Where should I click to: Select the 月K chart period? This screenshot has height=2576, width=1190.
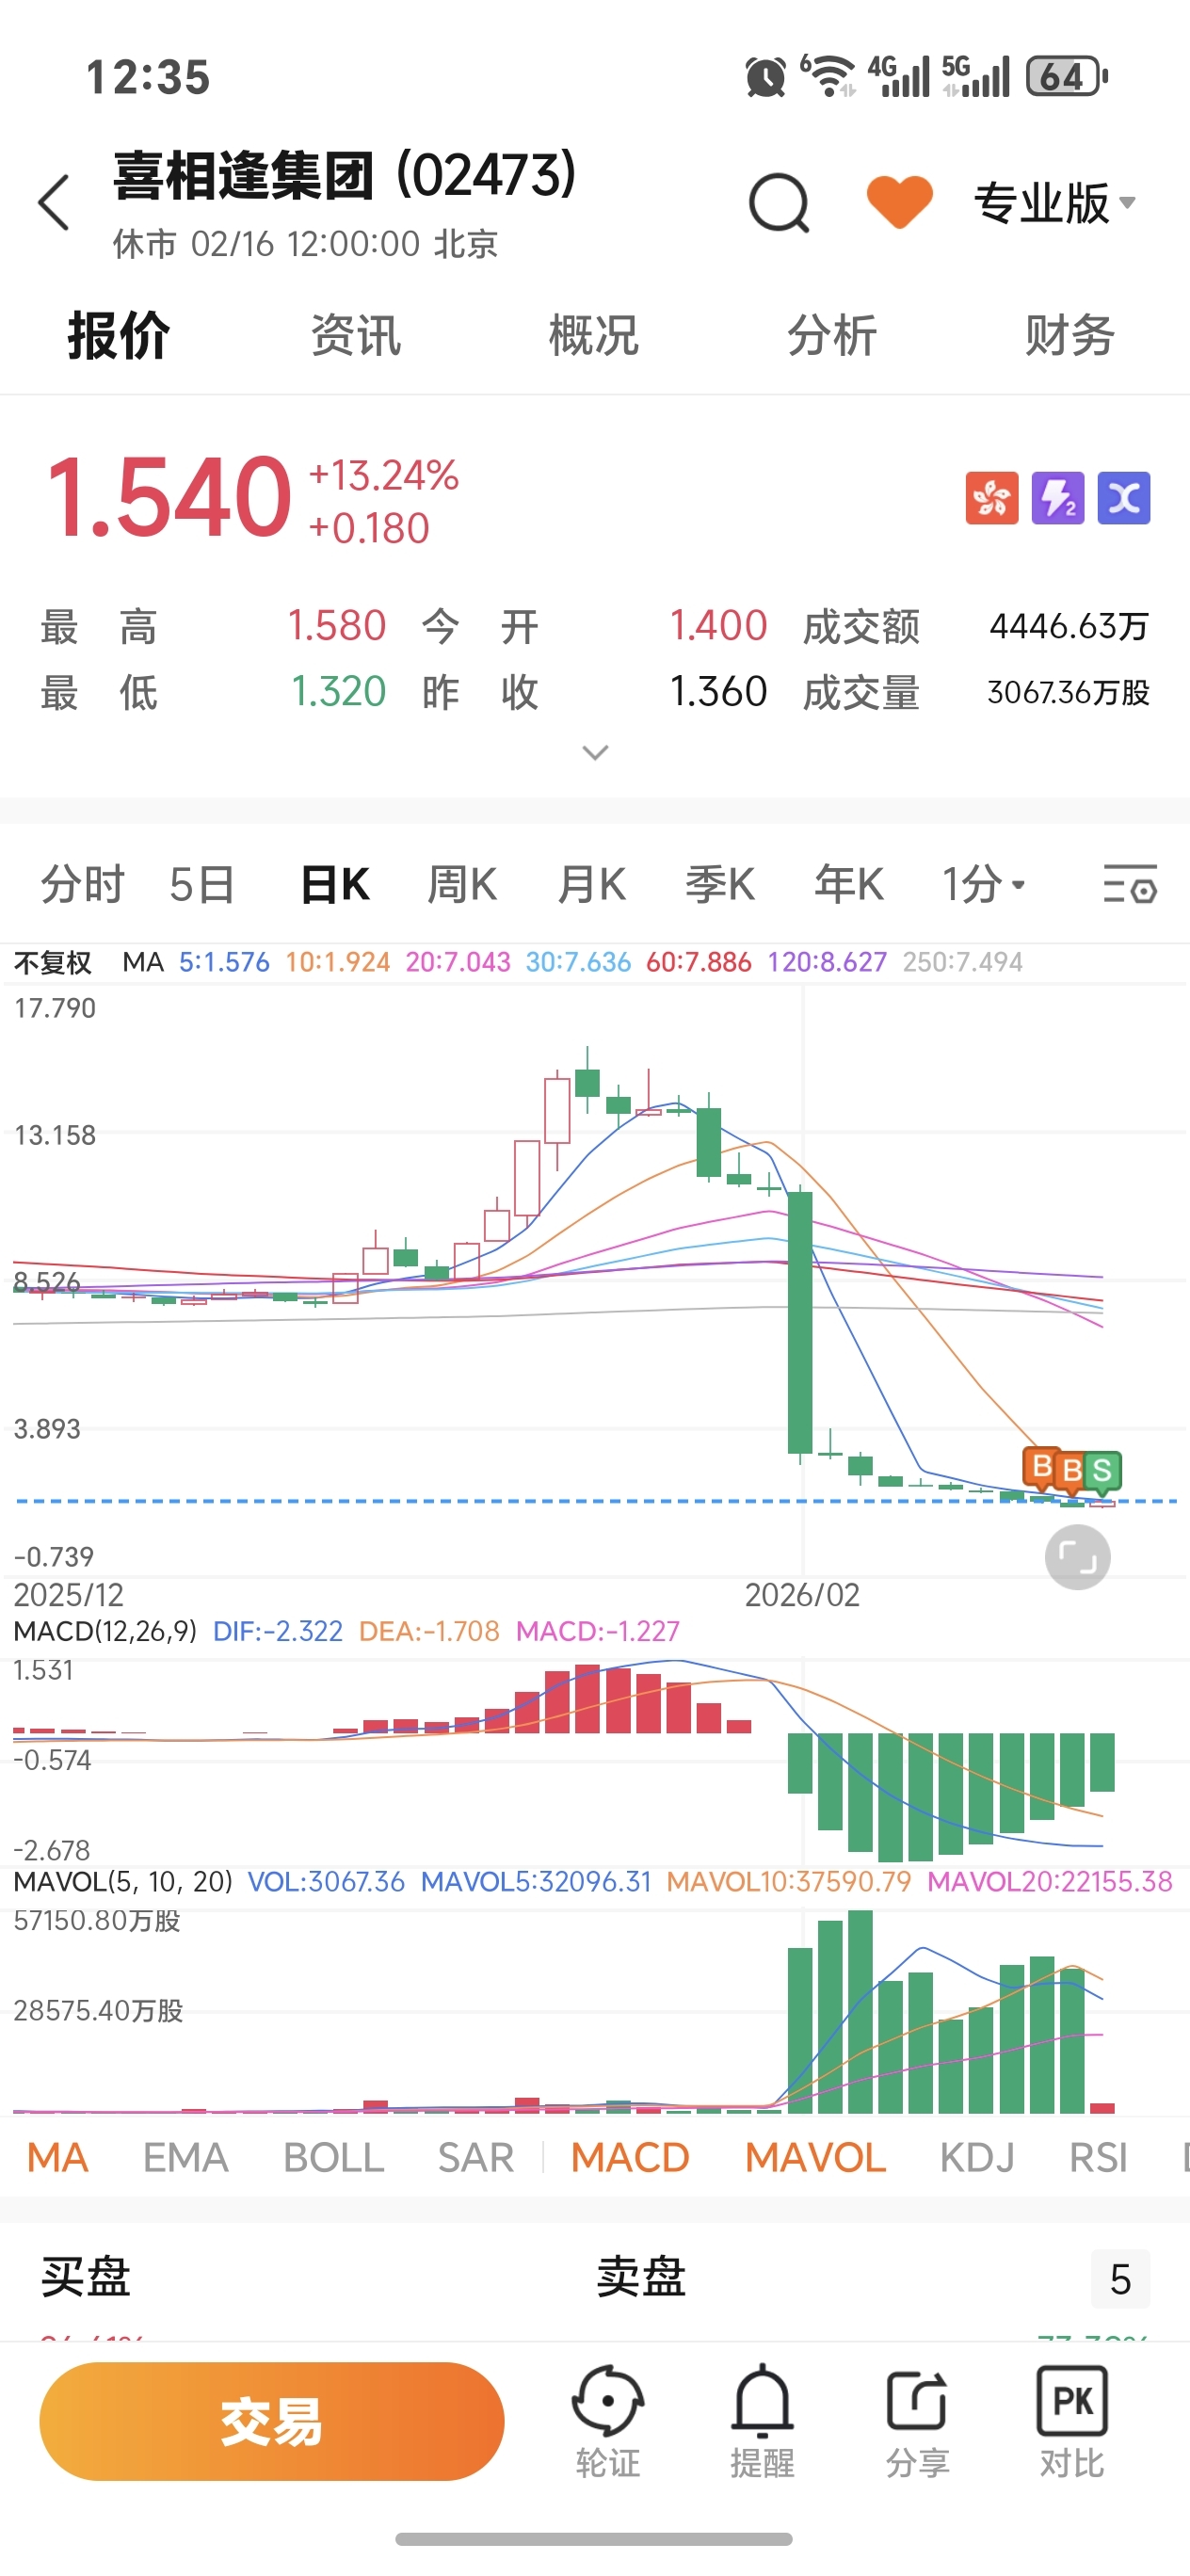point(591,884)
